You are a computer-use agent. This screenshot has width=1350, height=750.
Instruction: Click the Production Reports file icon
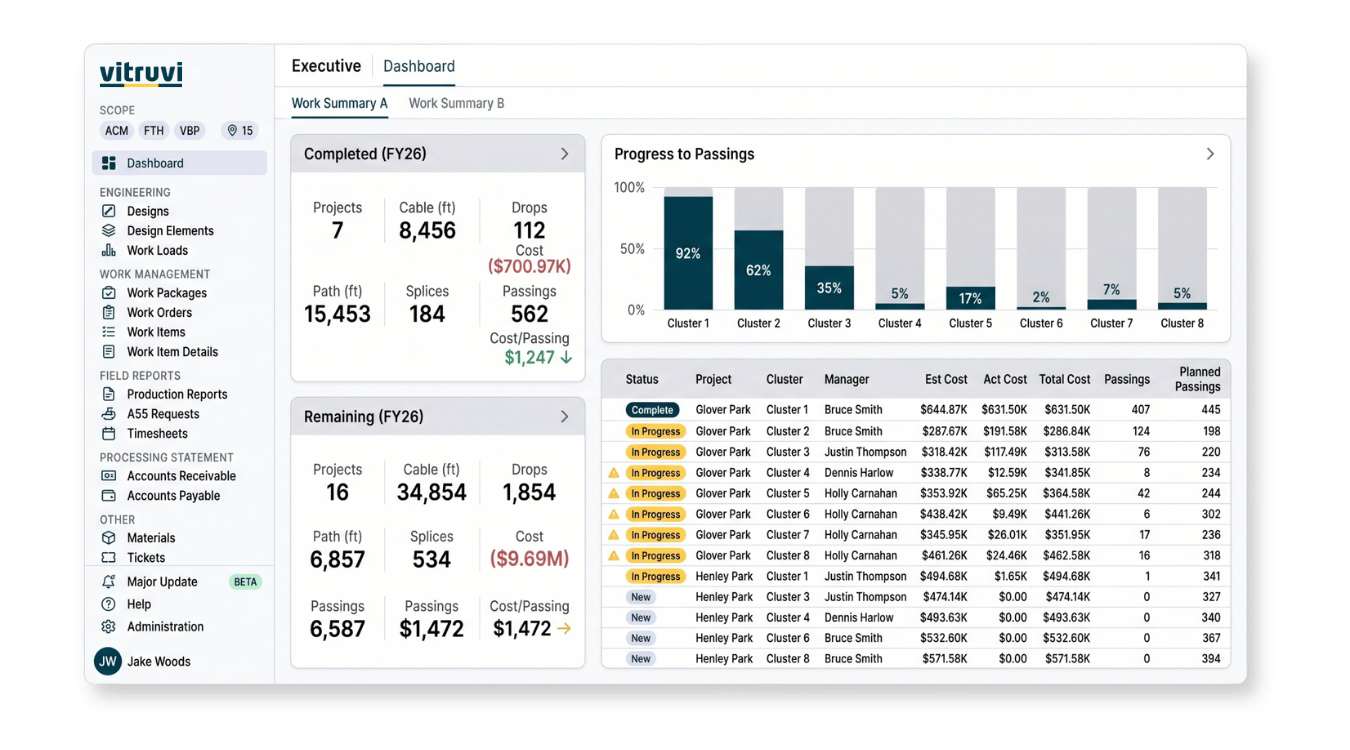(109, 394)
